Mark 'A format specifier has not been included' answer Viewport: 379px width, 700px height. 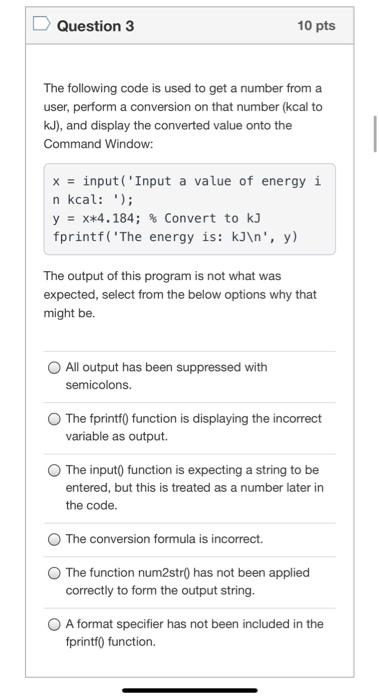pos(54,624)
